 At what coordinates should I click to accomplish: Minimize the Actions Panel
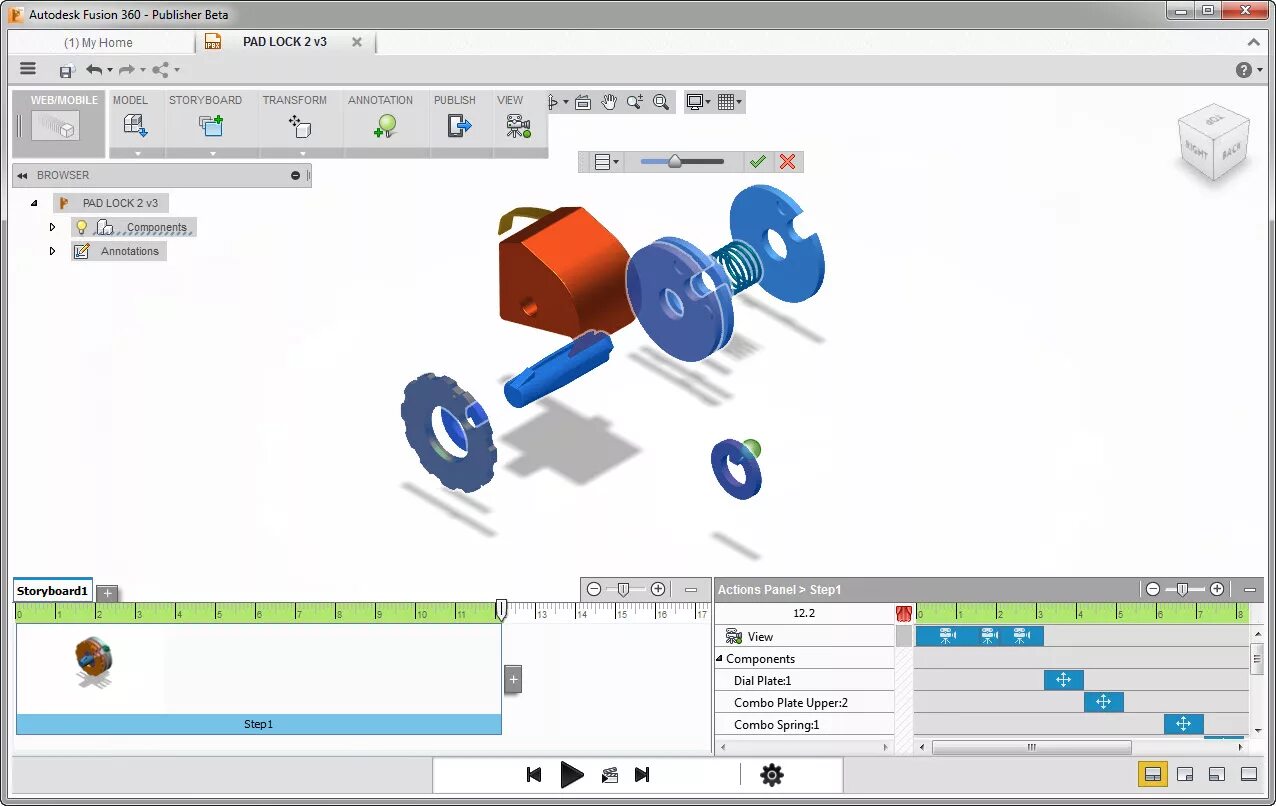pos(1250,590)
